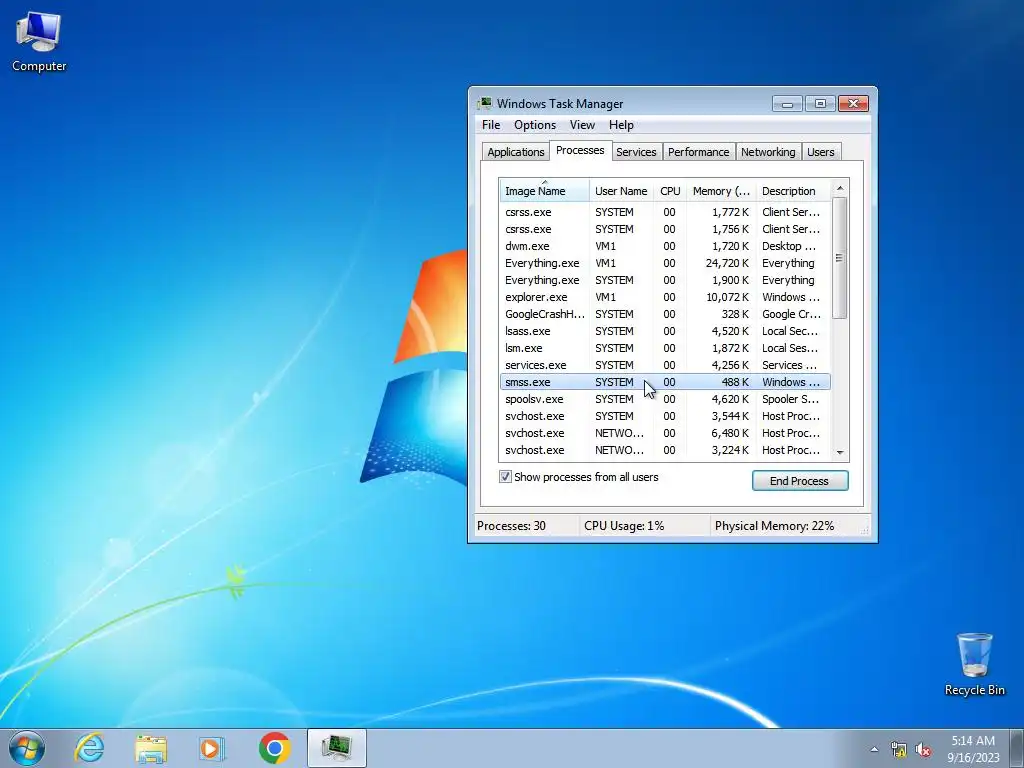Select svchost.exe with 3,224 K memory
1024x768 pixels.
pos(665,450)
